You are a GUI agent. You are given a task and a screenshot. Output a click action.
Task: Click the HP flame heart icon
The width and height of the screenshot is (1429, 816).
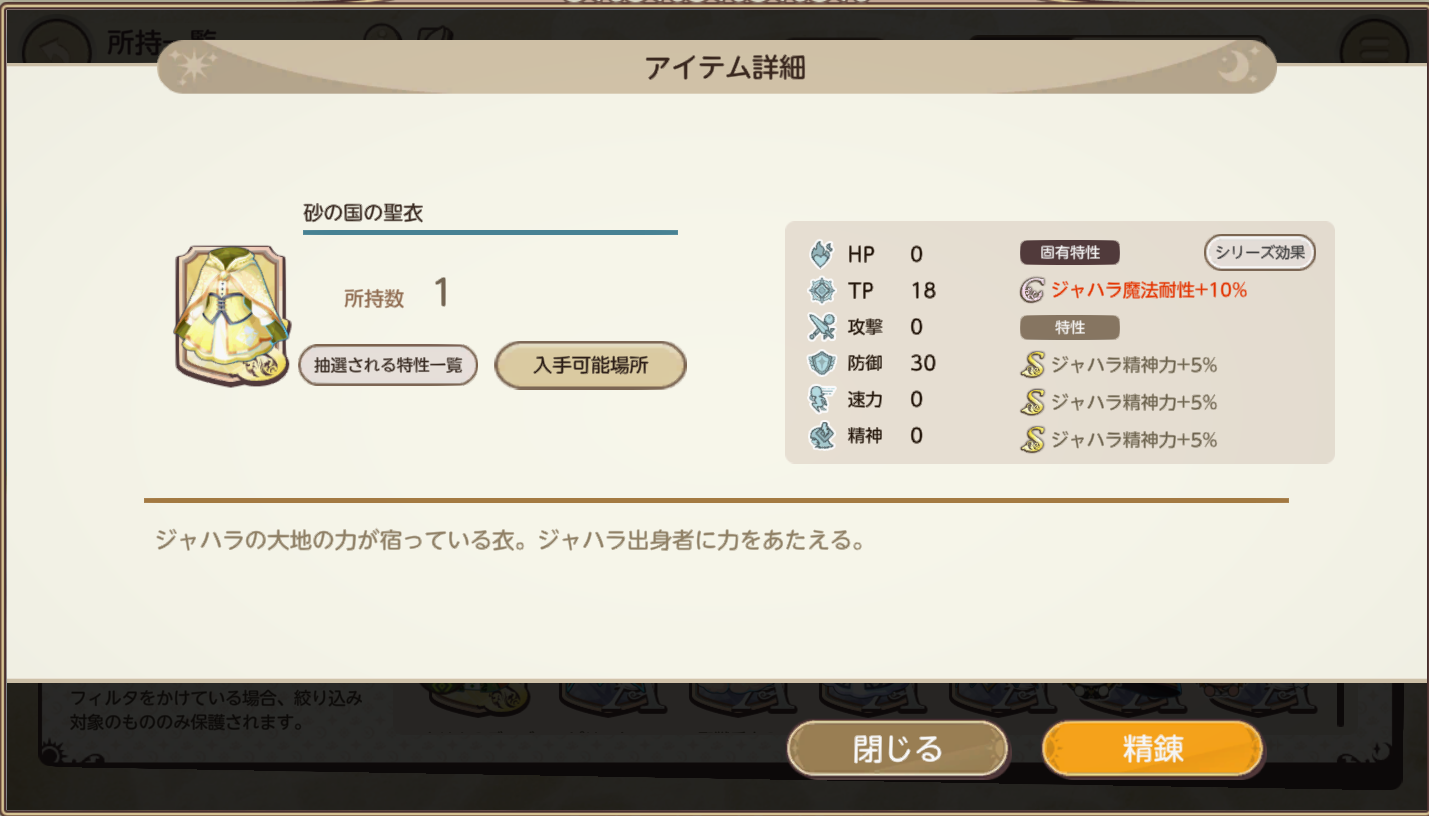[x=821, y=254]
